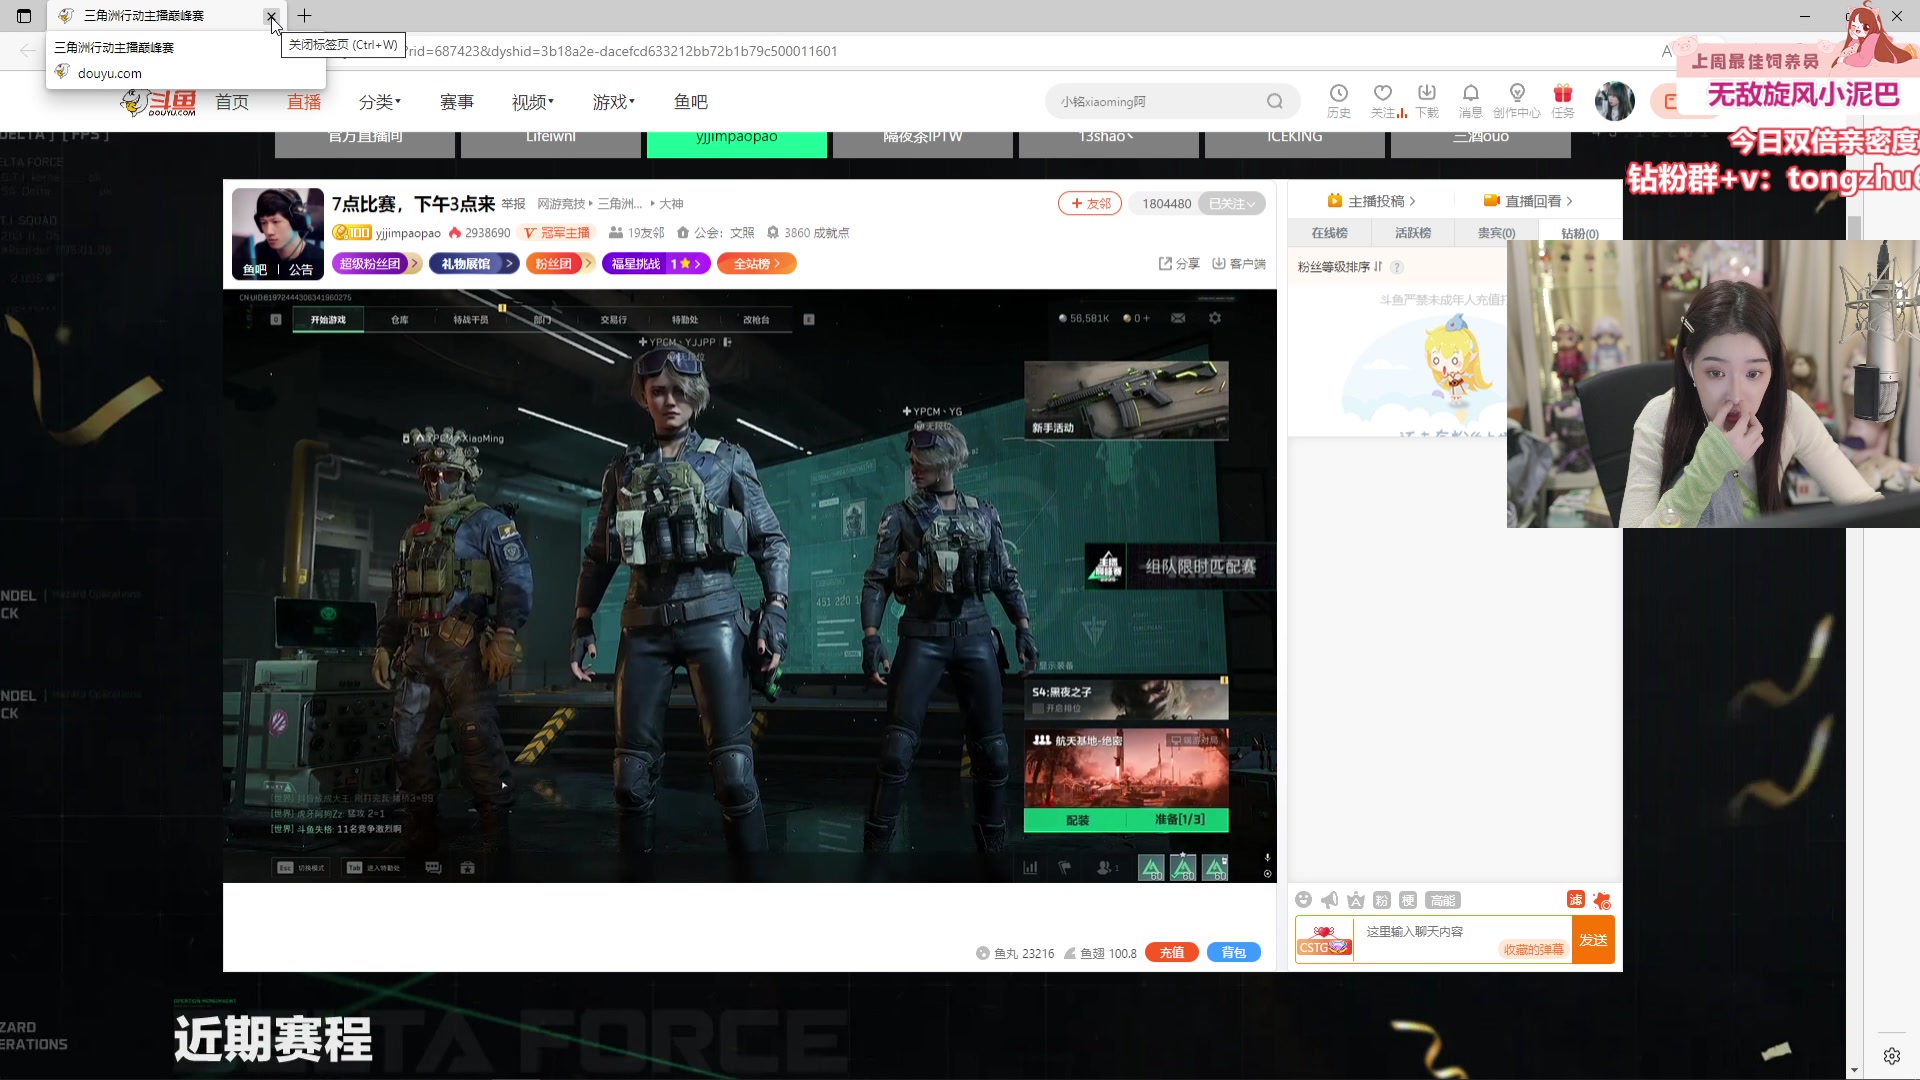
Task: Expand the 分类 menu
Action: (x=379, y=102)
